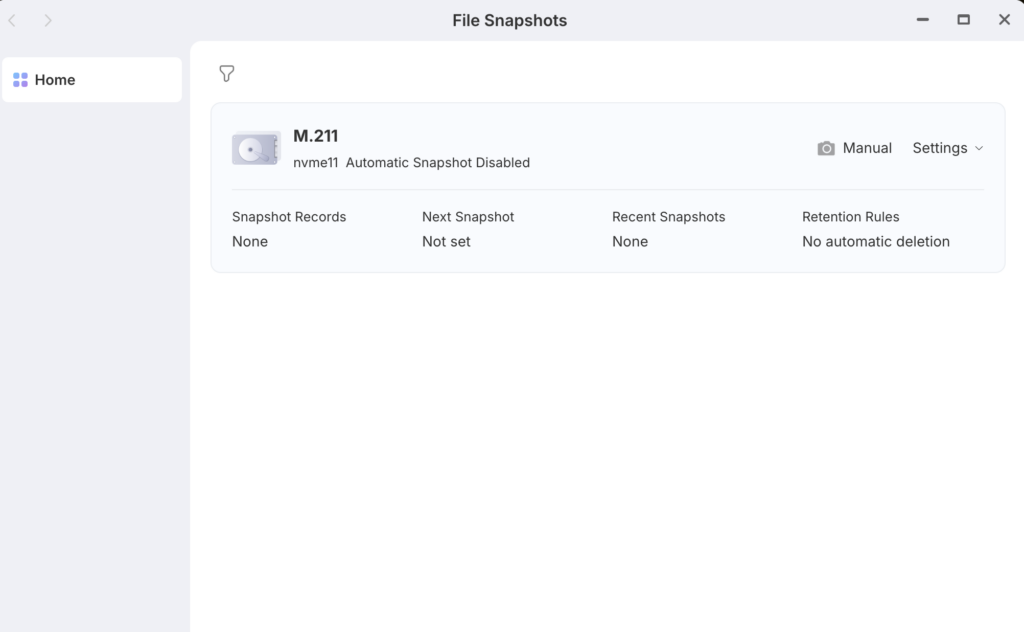Click the filter funnel icon
This screenshot has height=632, width=1024.
(227, 74)
